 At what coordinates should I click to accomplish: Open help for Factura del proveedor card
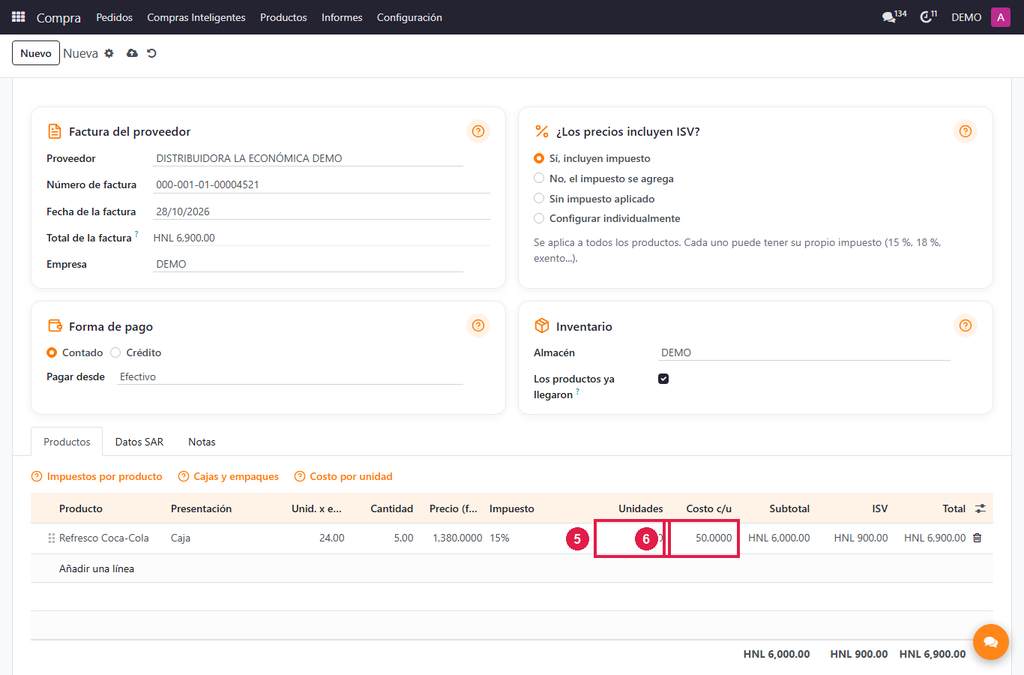[x=478, y=131]
